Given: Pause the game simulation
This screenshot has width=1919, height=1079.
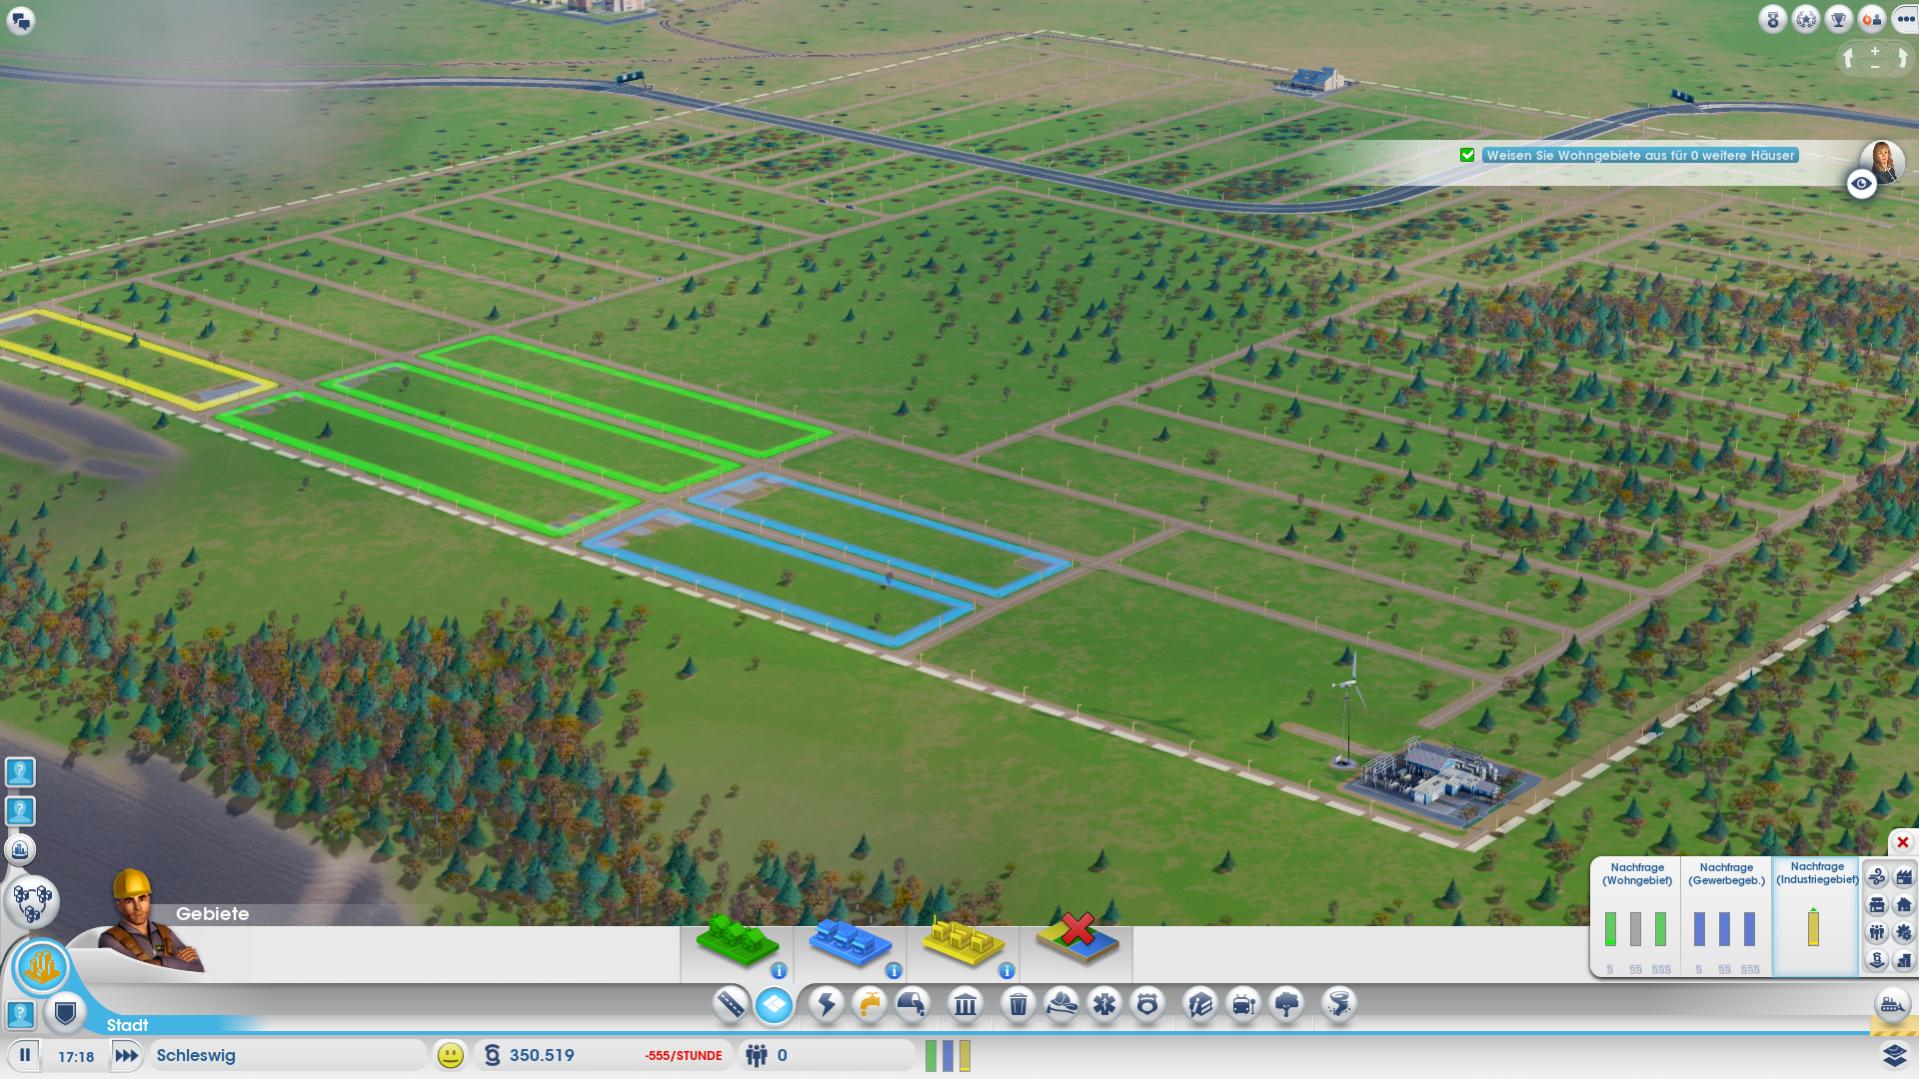Looking at the screenshot, I should click(25, 1055).
